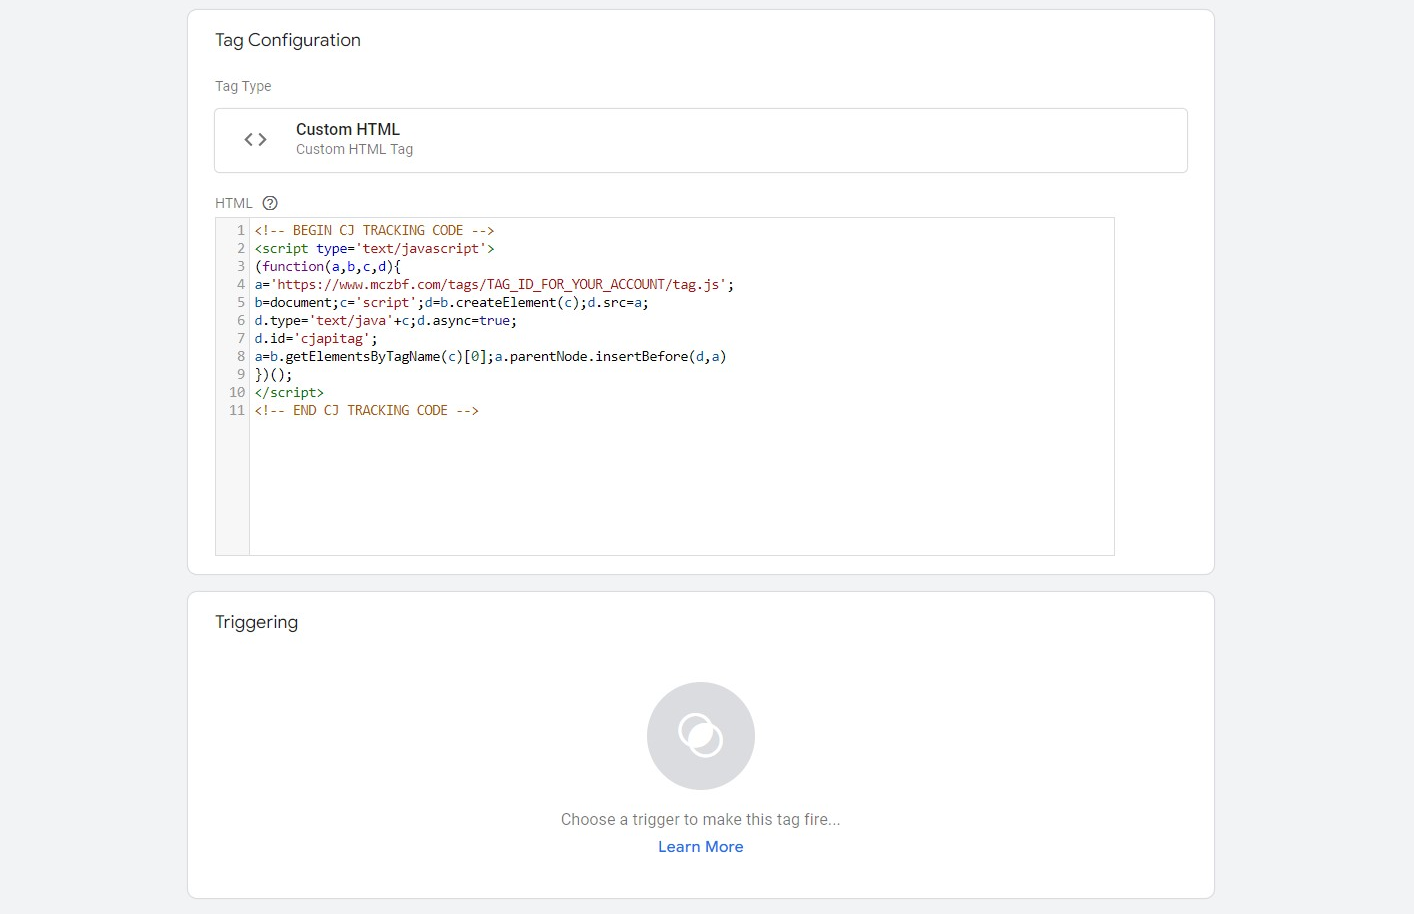Click the trigger placeholder circle icon

pos(701,736)
